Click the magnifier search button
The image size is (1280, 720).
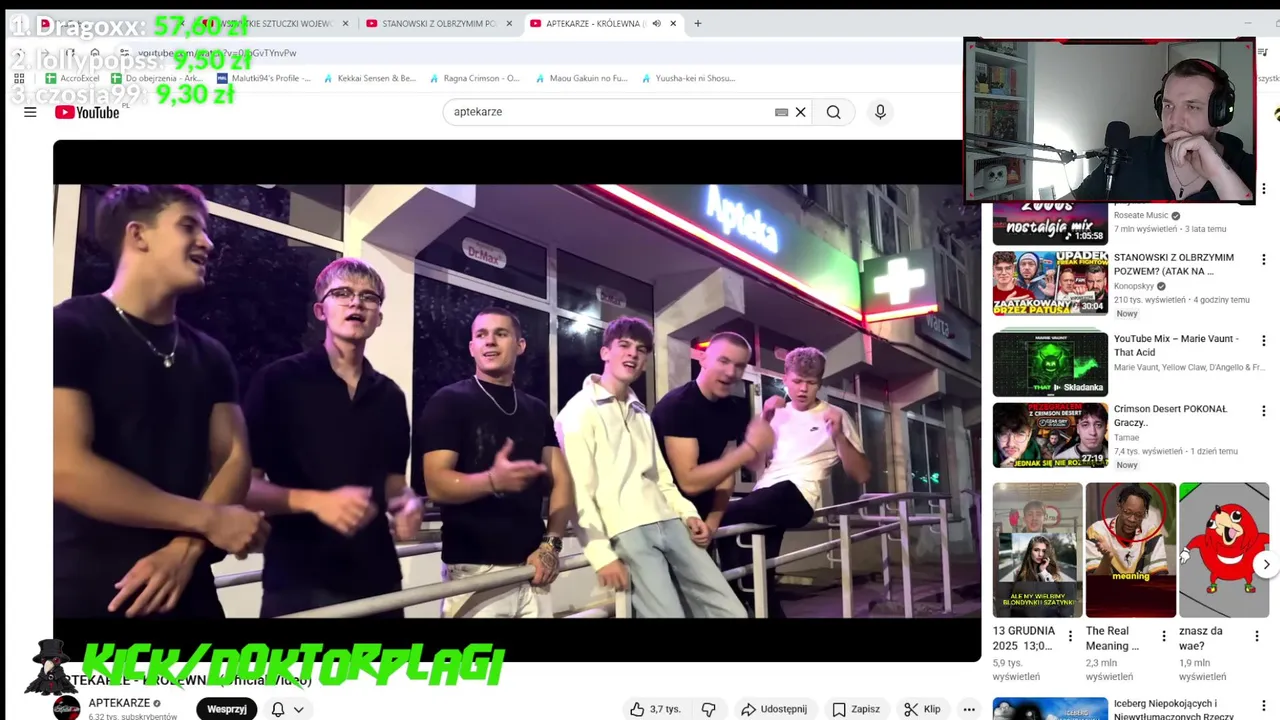click(x=833, y=112)
